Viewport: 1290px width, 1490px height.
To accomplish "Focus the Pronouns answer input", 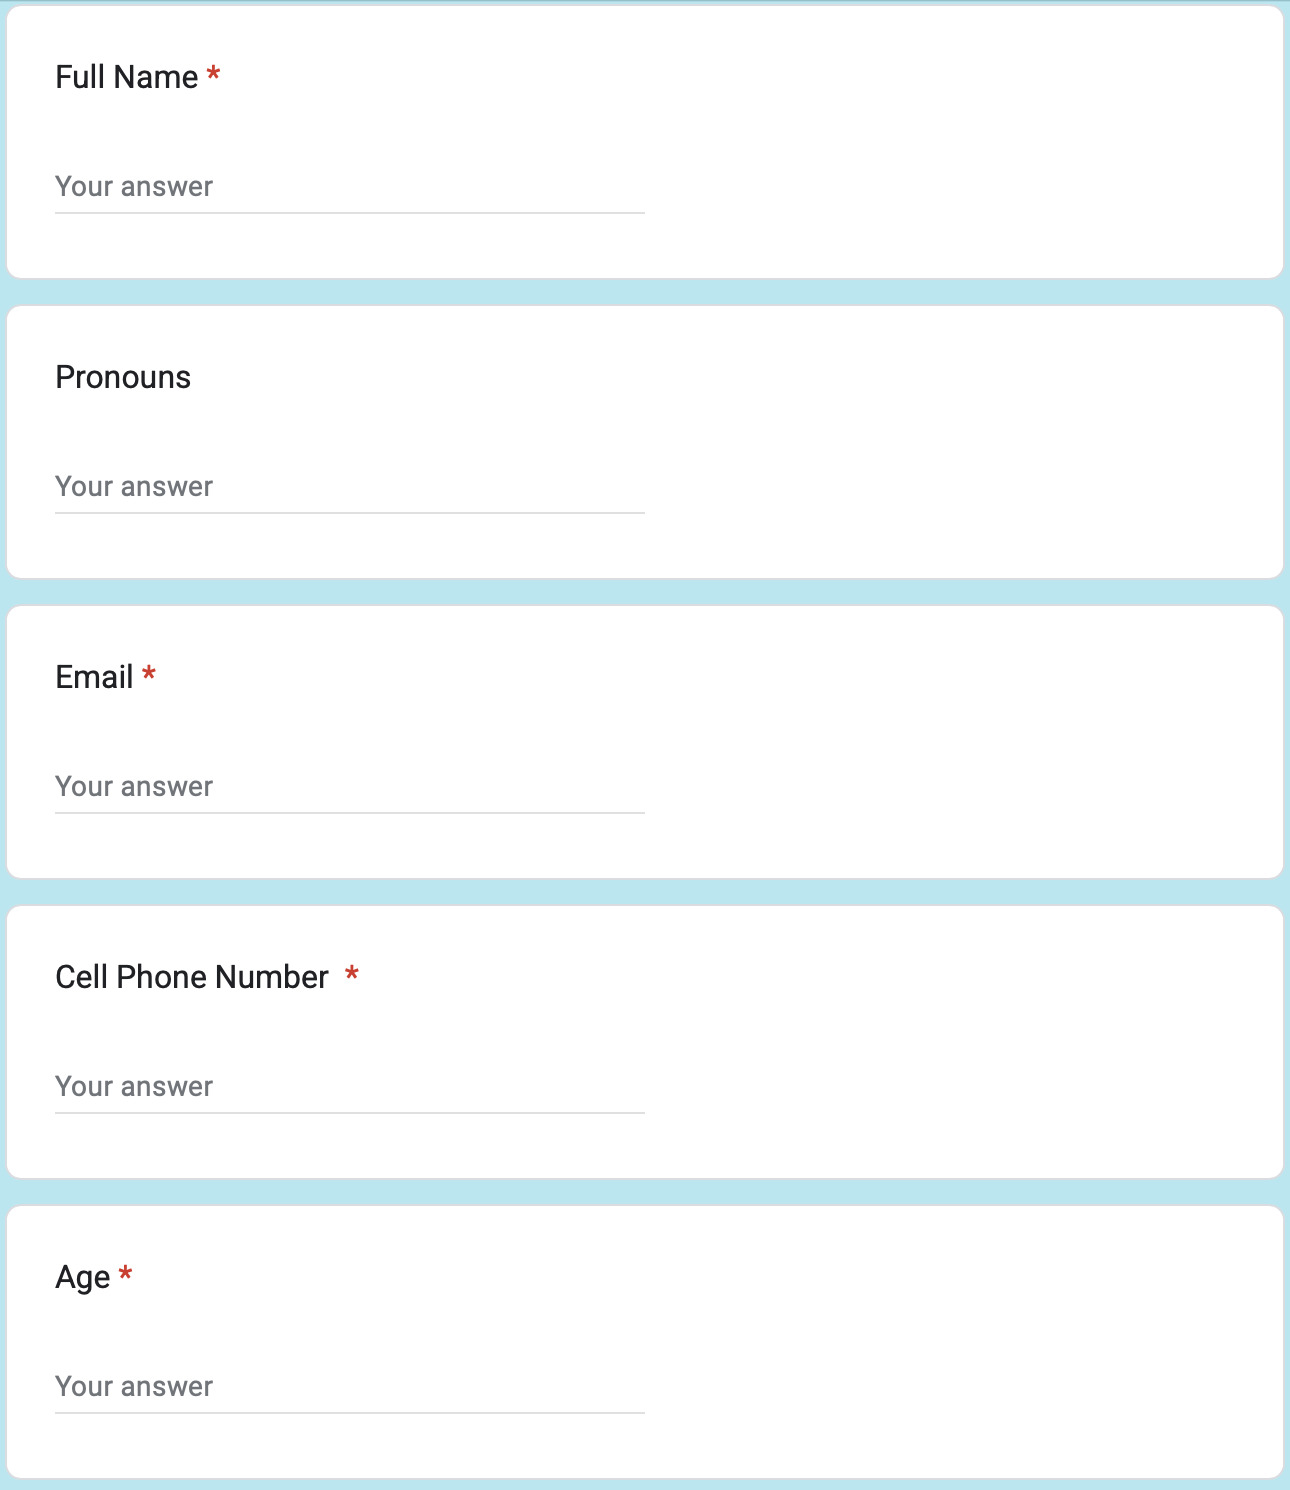I will pos(349,487).
